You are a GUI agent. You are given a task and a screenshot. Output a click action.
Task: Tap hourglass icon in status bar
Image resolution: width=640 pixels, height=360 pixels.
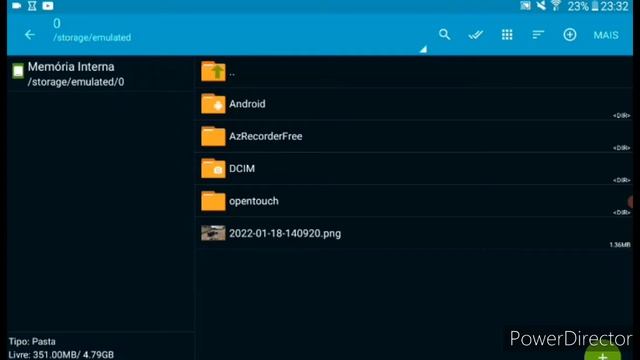click(x=32, y=6)
